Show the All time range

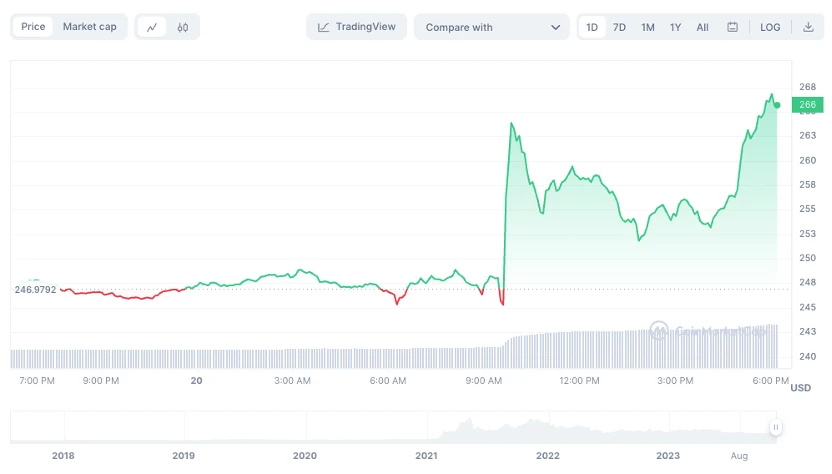(x=703, y=27)
